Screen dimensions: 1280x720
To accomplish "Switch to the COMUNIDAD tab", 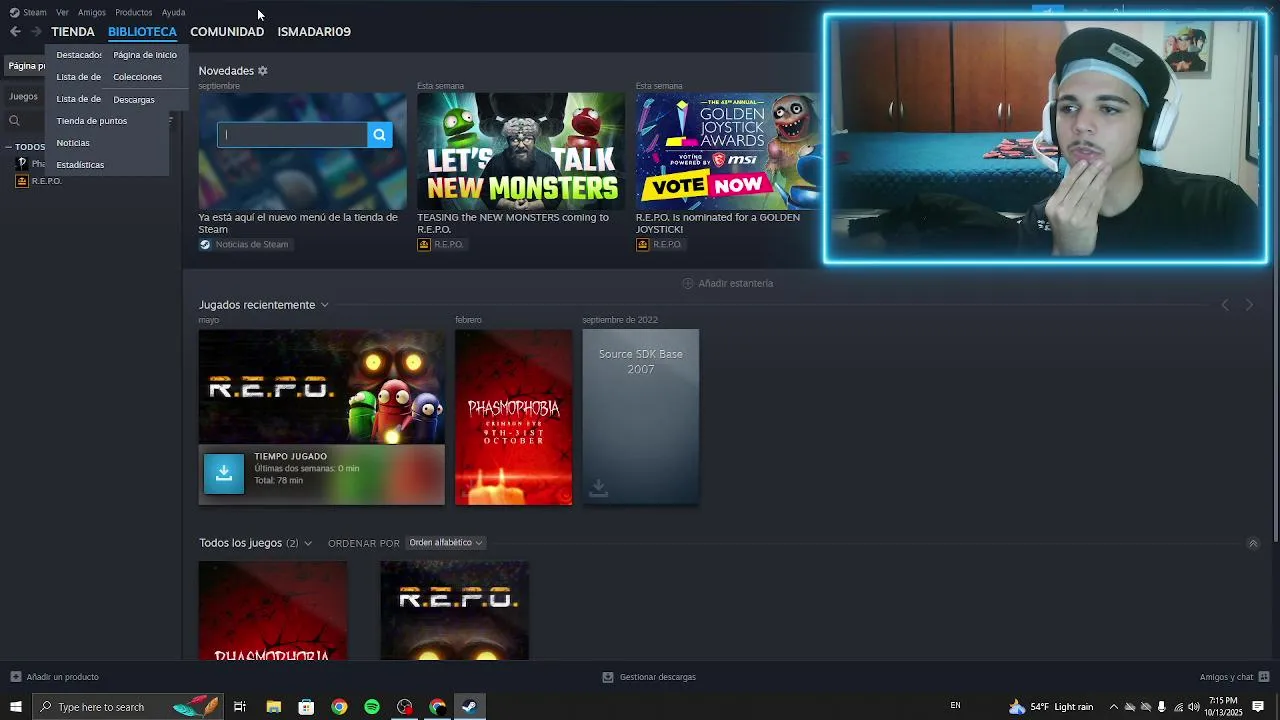I will (227, 32).
